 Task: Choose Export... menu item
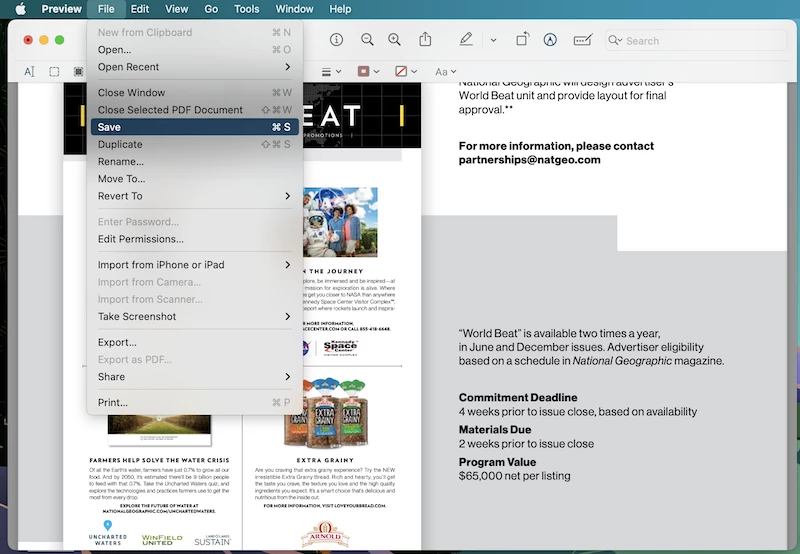194,342
